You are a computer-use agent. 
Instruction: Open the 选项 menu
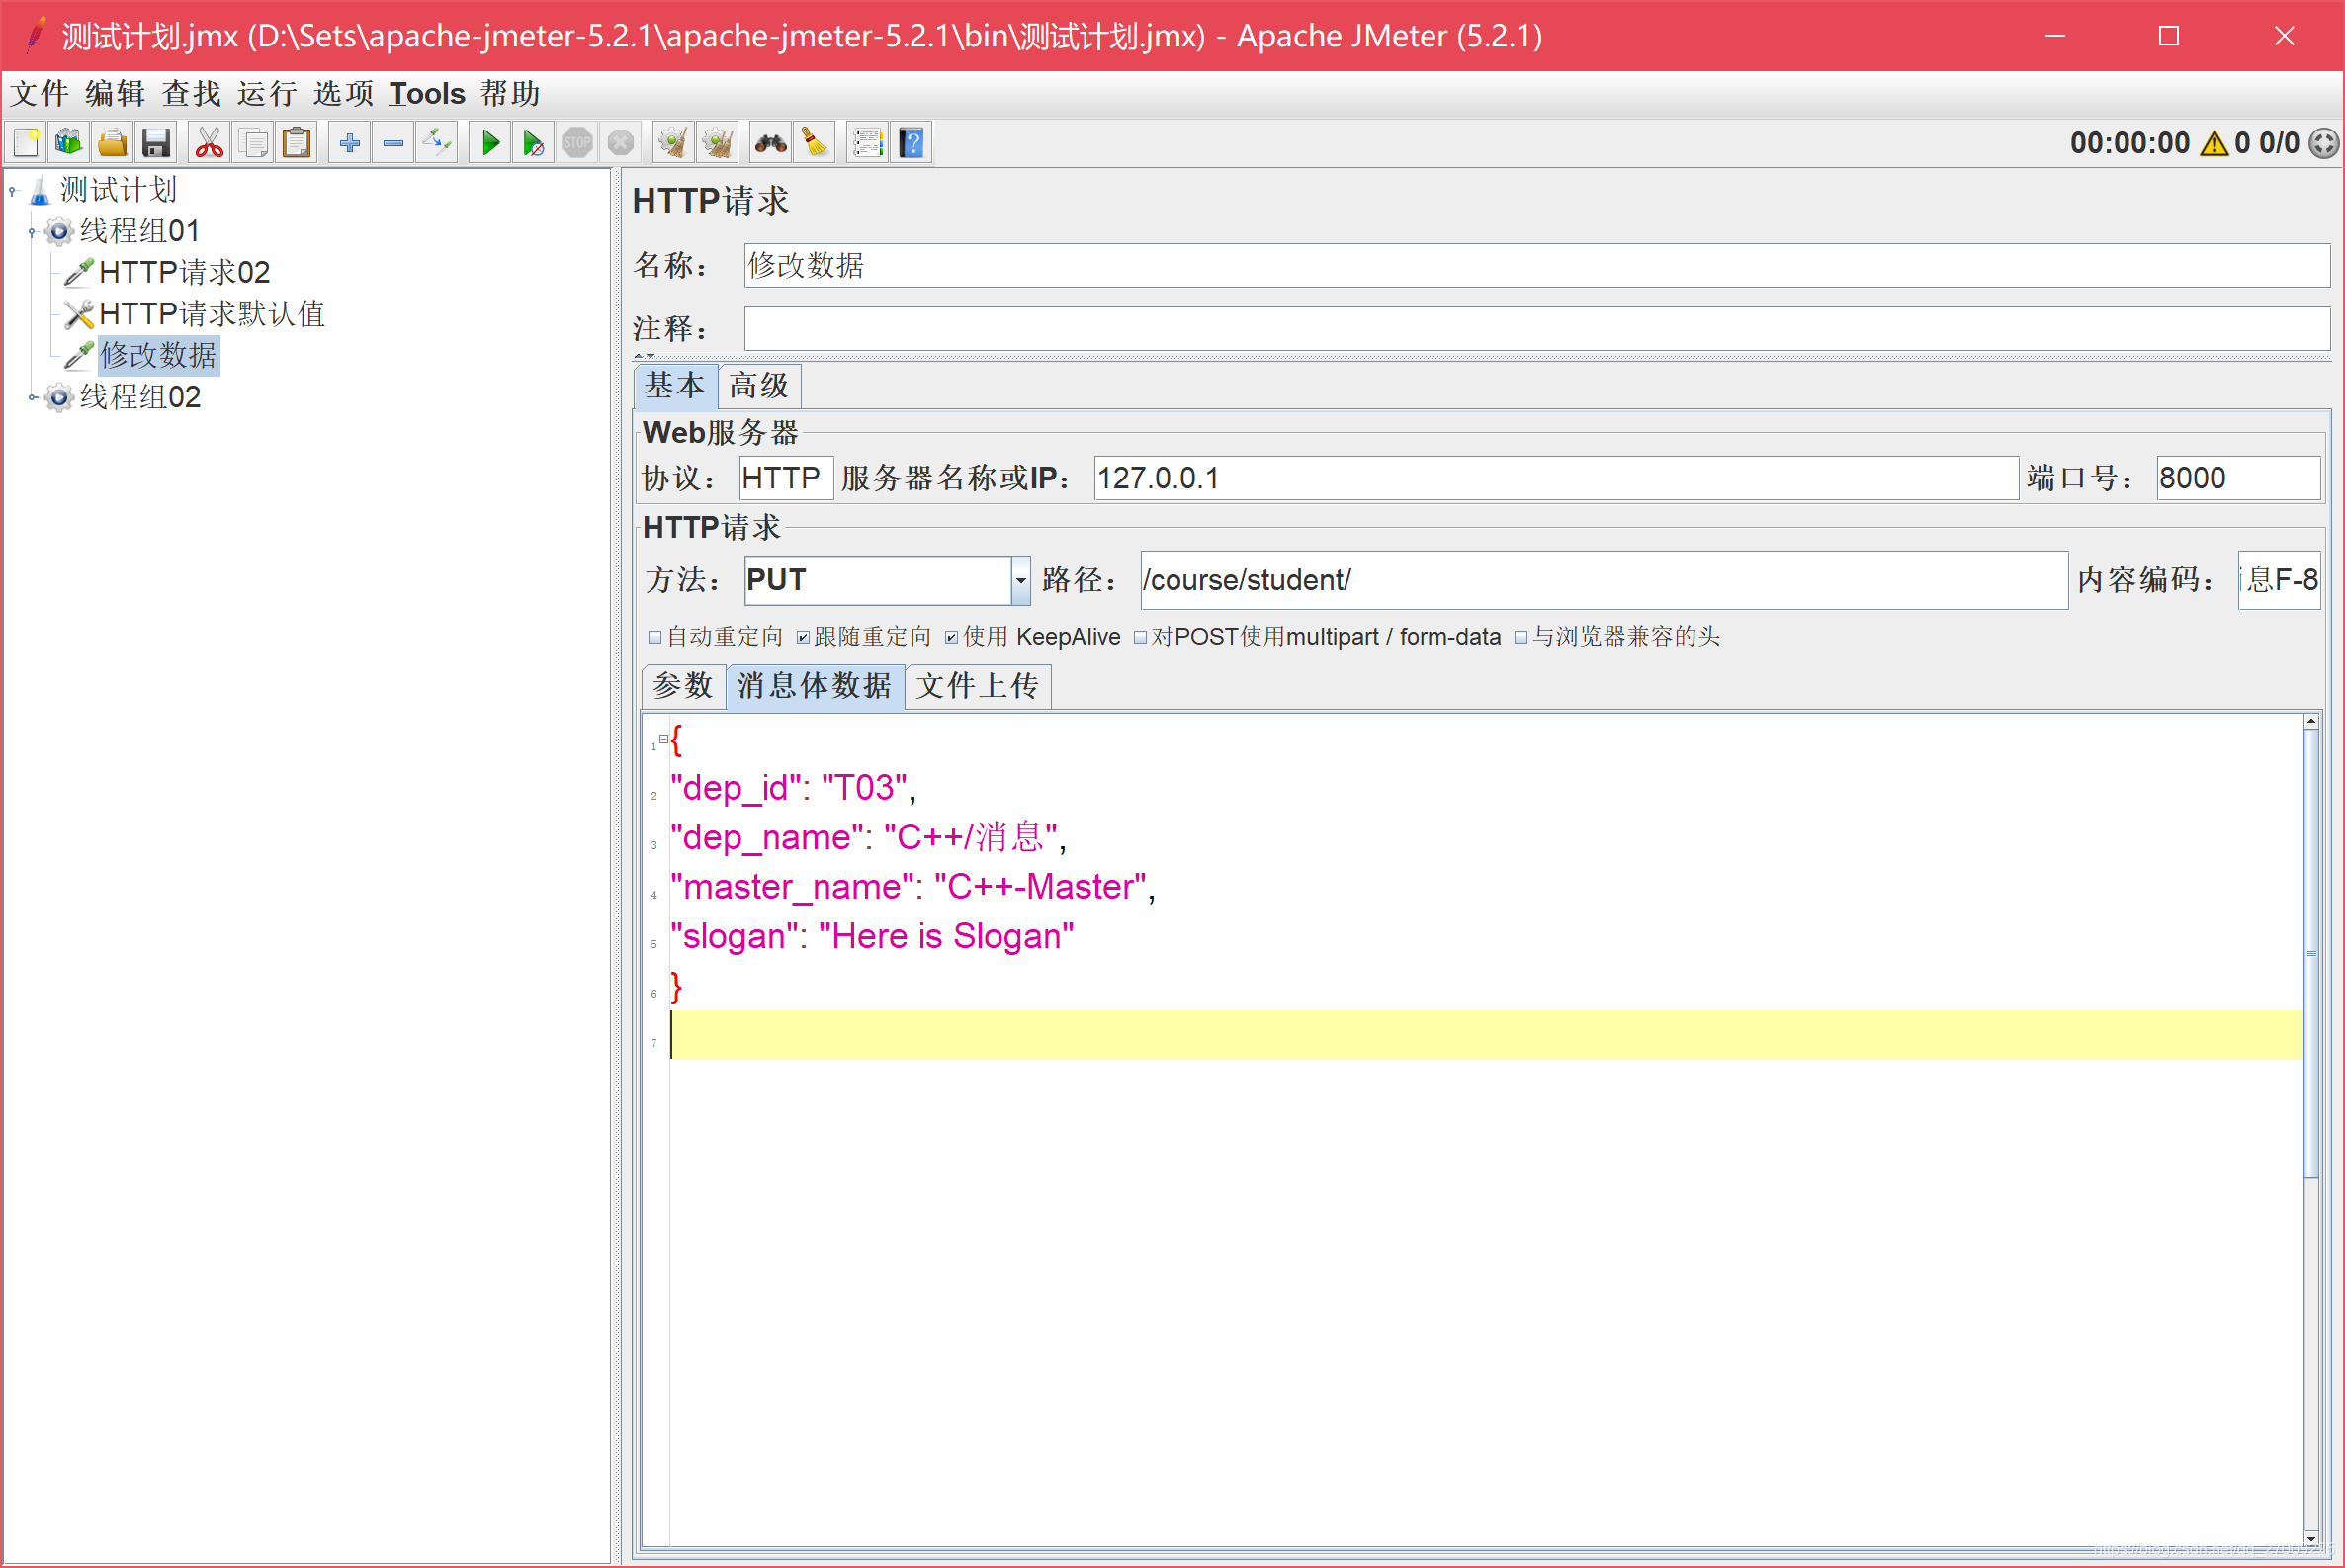coord(343,93)
